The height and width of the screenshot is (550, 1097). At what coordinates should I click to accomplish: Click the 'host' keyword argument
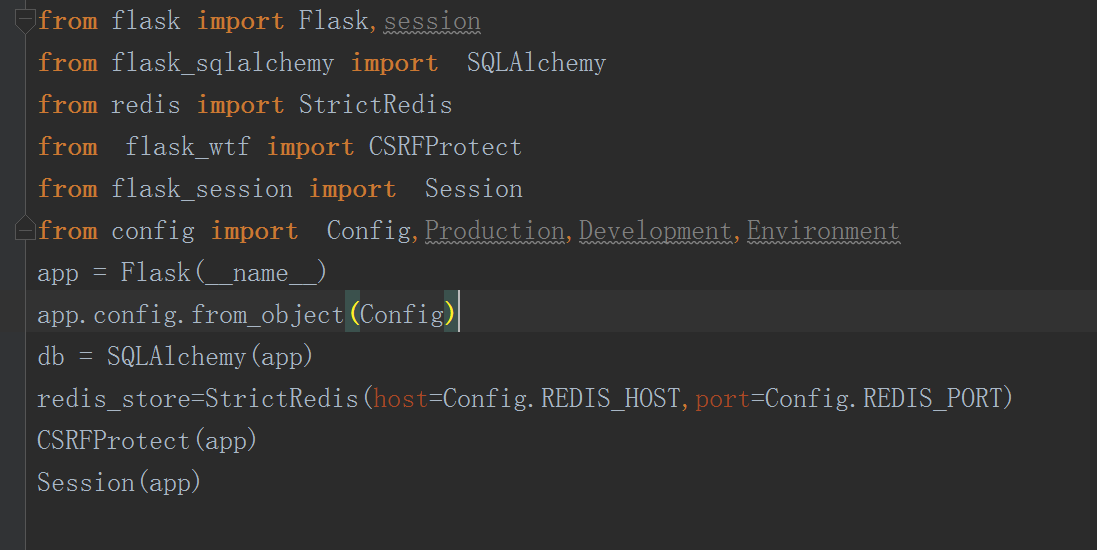click(401, 399)
